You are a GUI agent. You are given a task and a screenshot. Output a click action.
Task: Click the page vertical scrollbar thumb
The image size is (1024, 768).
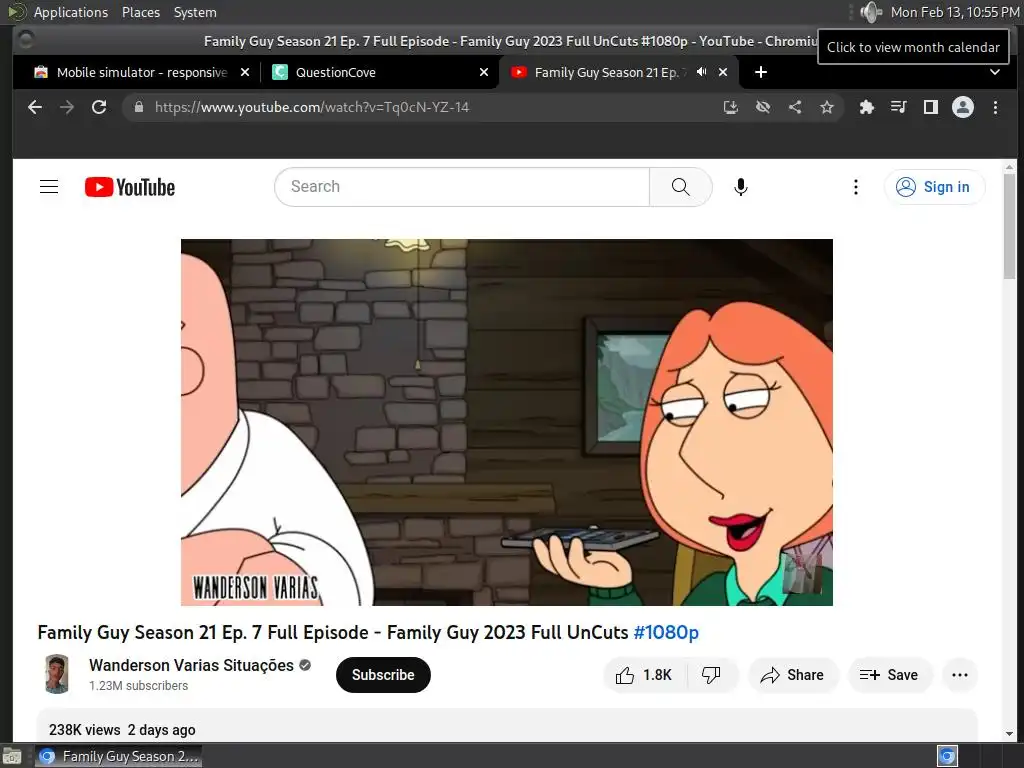coord(1010,226)
